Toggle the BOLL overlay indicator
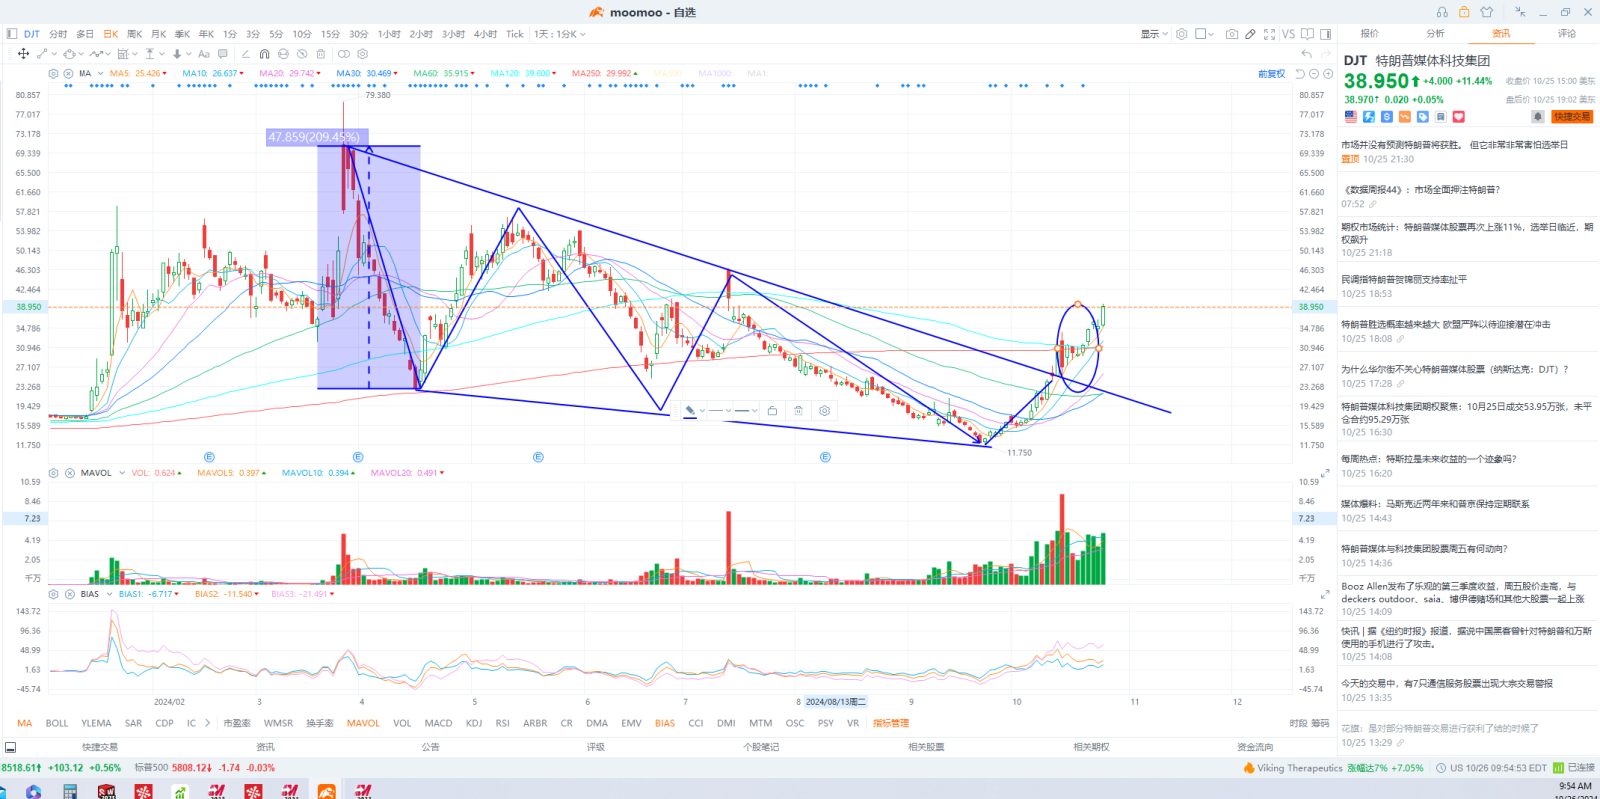1600x799 pixels. (57, 723)
